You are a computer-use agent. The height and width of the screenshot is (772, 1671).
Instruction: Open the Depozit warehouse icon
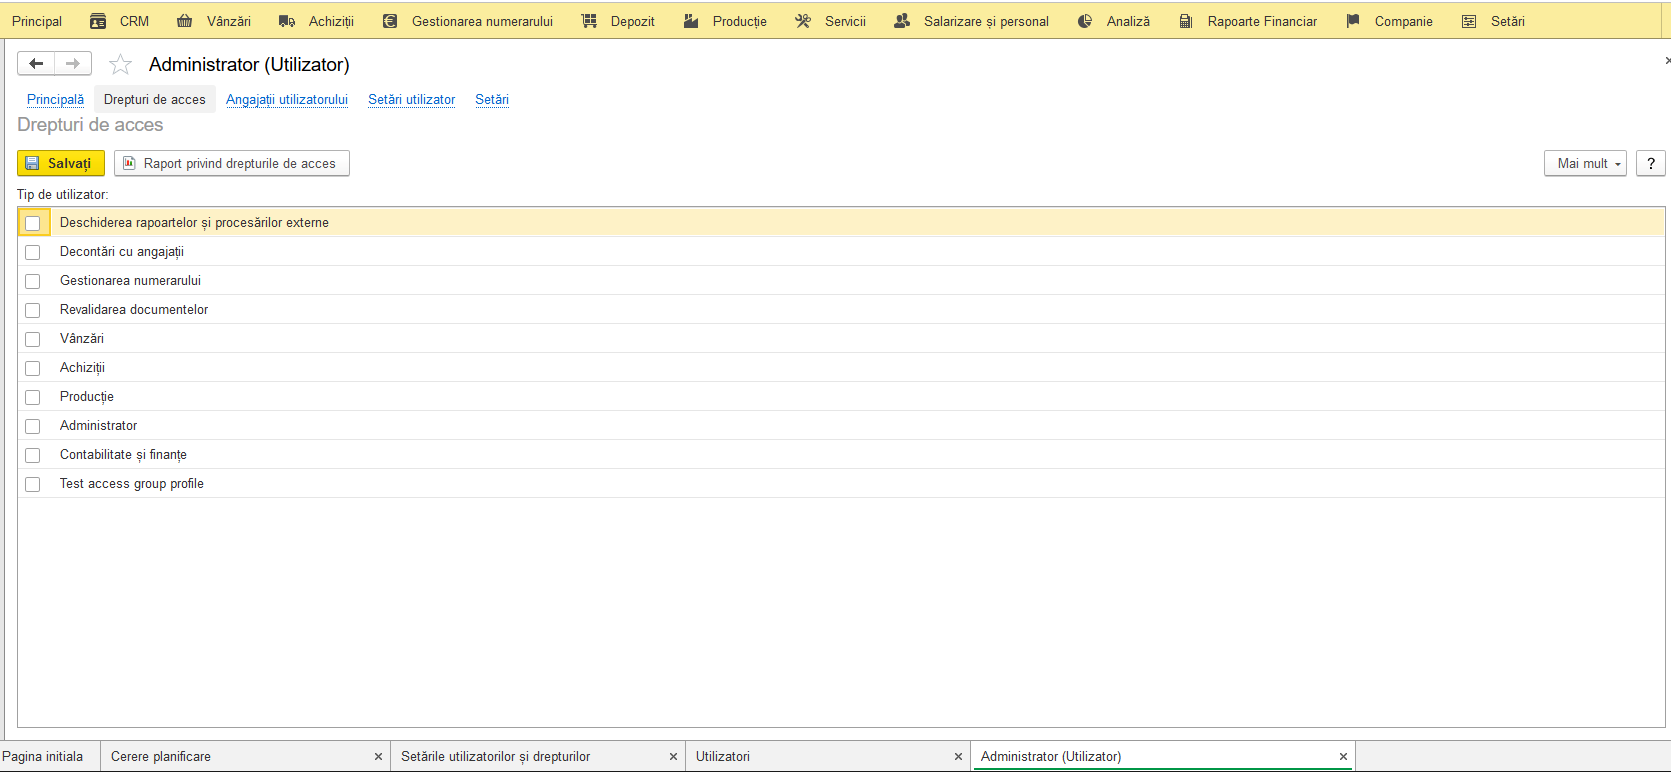589,21
